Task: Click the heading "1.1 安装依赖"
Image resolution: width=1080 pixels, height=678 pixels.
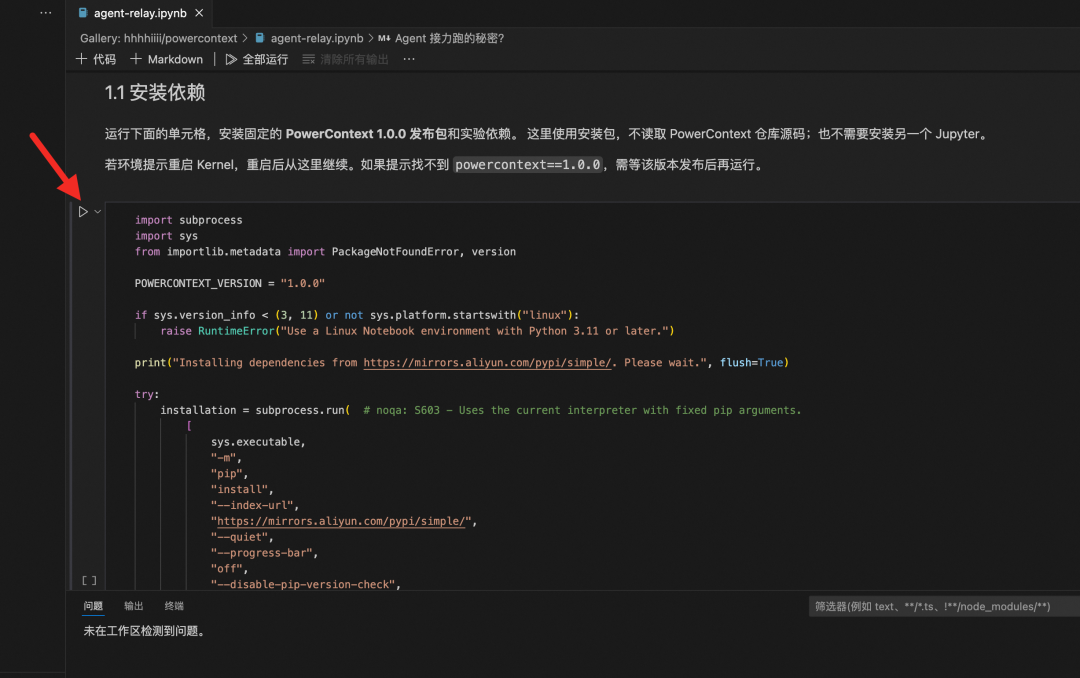Action: click(155, 92)
